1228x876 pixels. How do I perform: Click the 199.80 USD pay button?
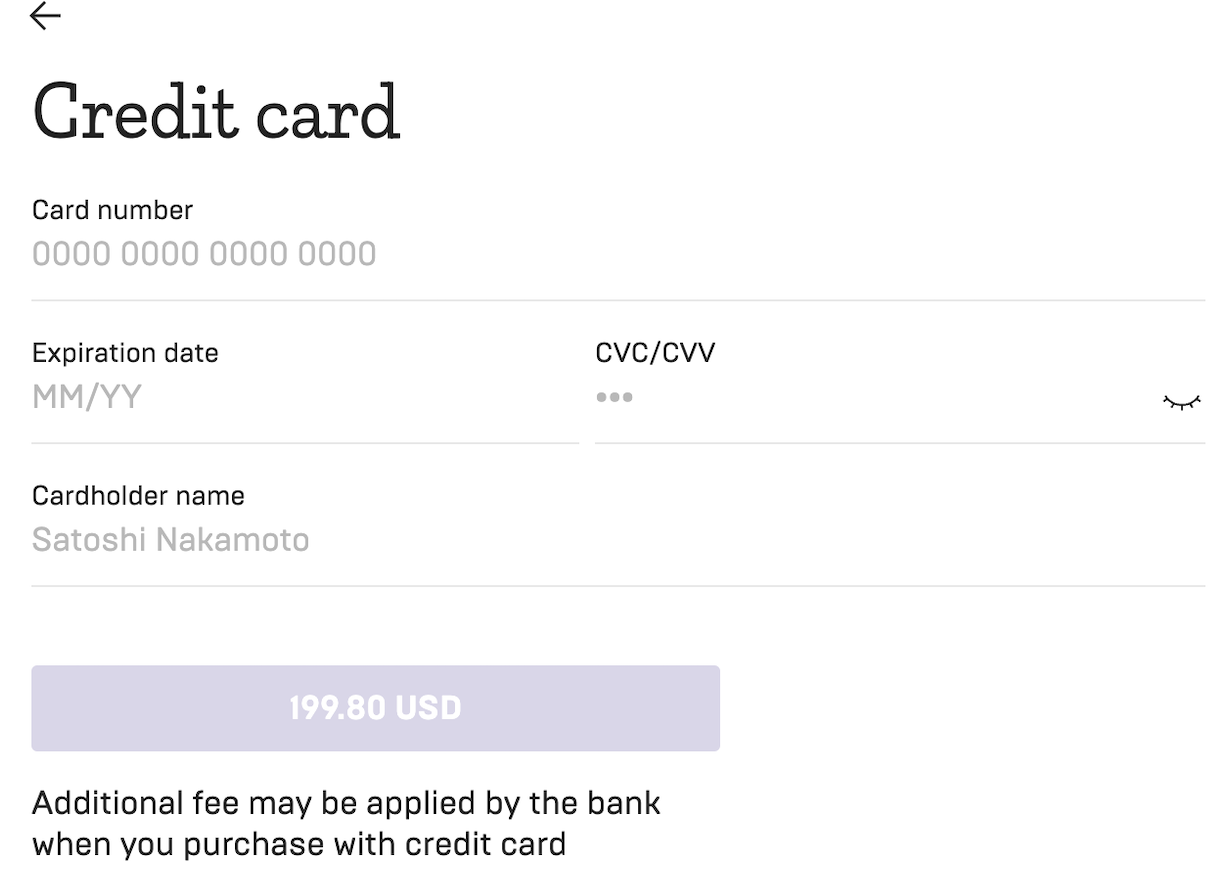[375, 708]
